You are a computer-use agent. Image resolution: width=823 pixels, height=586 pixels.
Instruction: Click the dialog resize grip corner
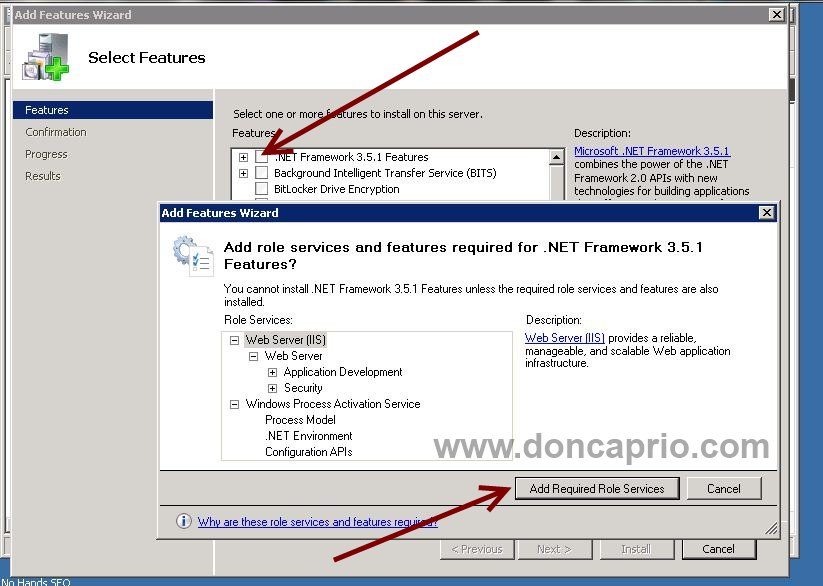click(771, 529)
